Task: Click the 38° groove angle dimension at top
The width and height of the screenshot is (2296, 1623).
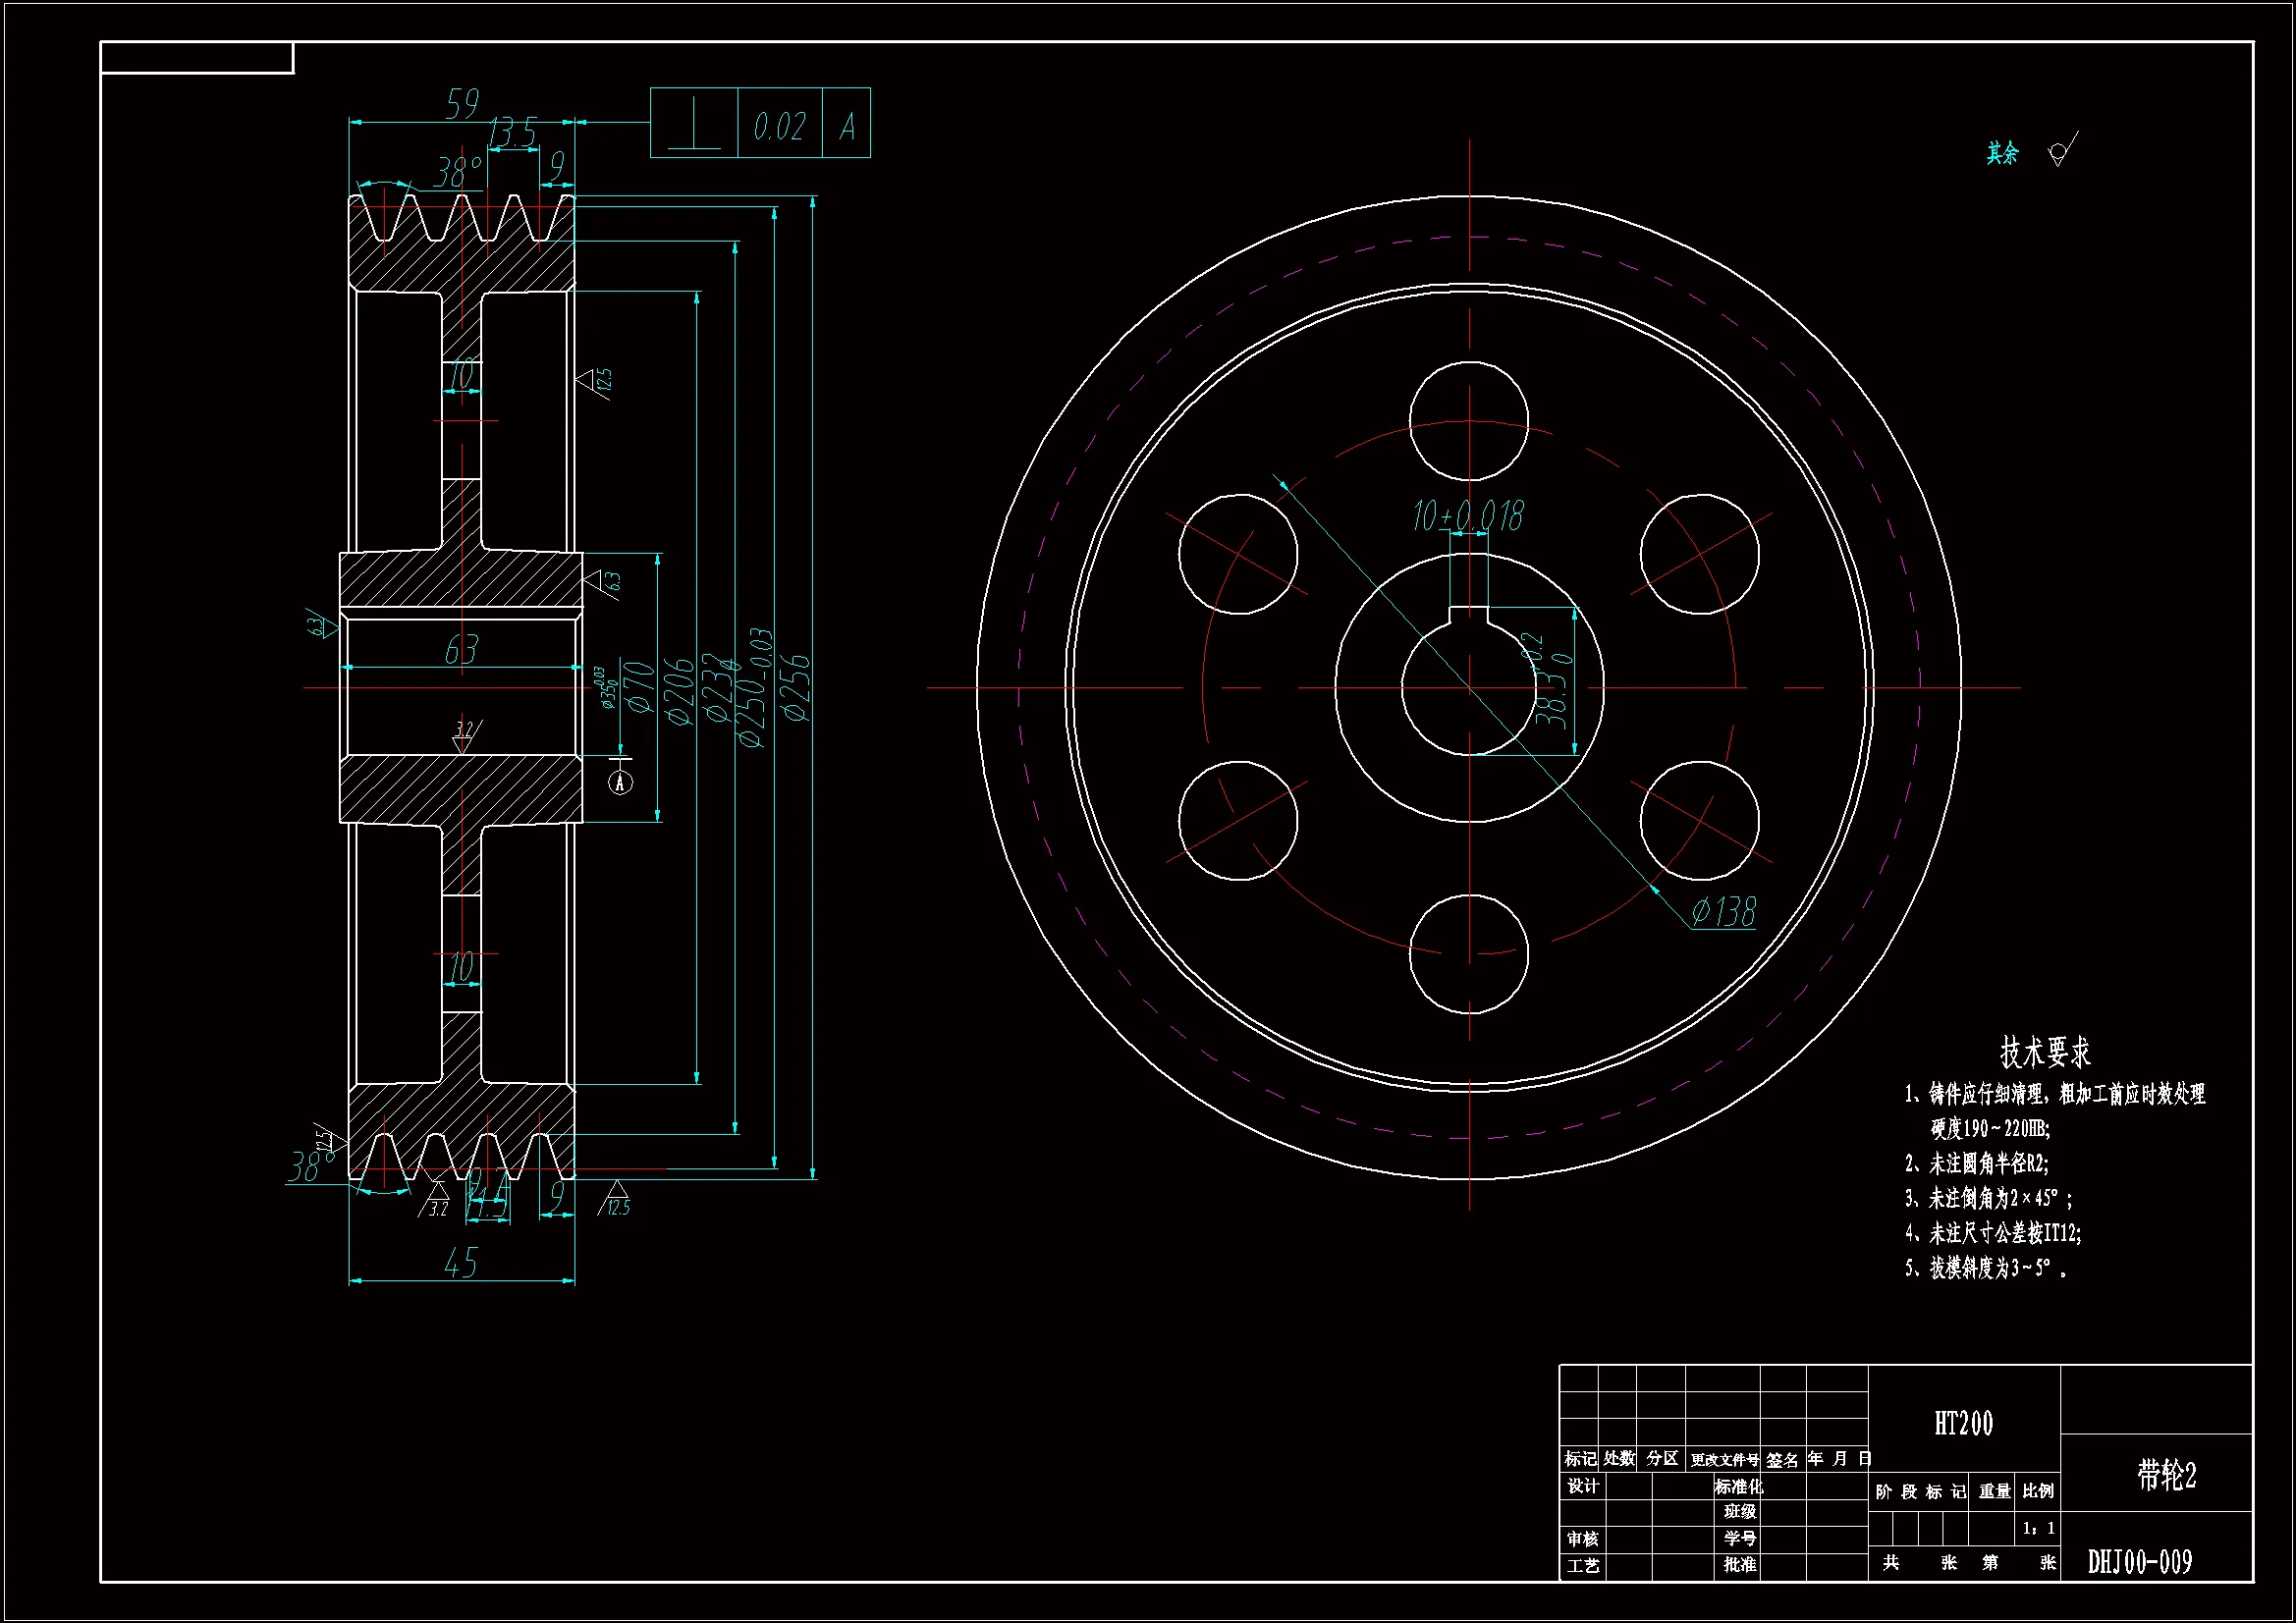Action: coord(458,173)
